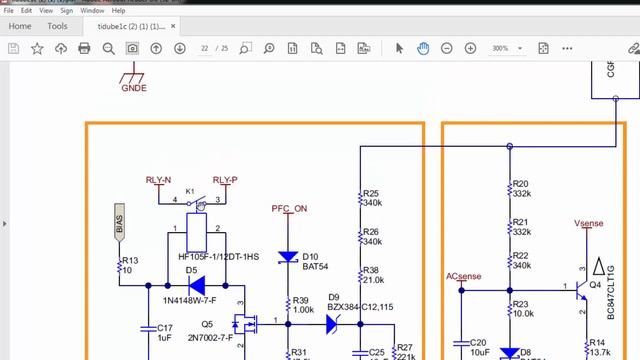Select the tidube1c document tab
The width and height of the screenshot is (640, 360).
point(131,27)
